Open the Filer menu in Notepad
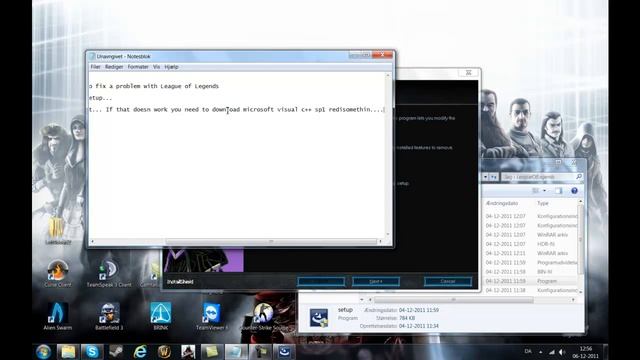Image resolution: width=640 pixels, height=360 pixels. [95, 67]
